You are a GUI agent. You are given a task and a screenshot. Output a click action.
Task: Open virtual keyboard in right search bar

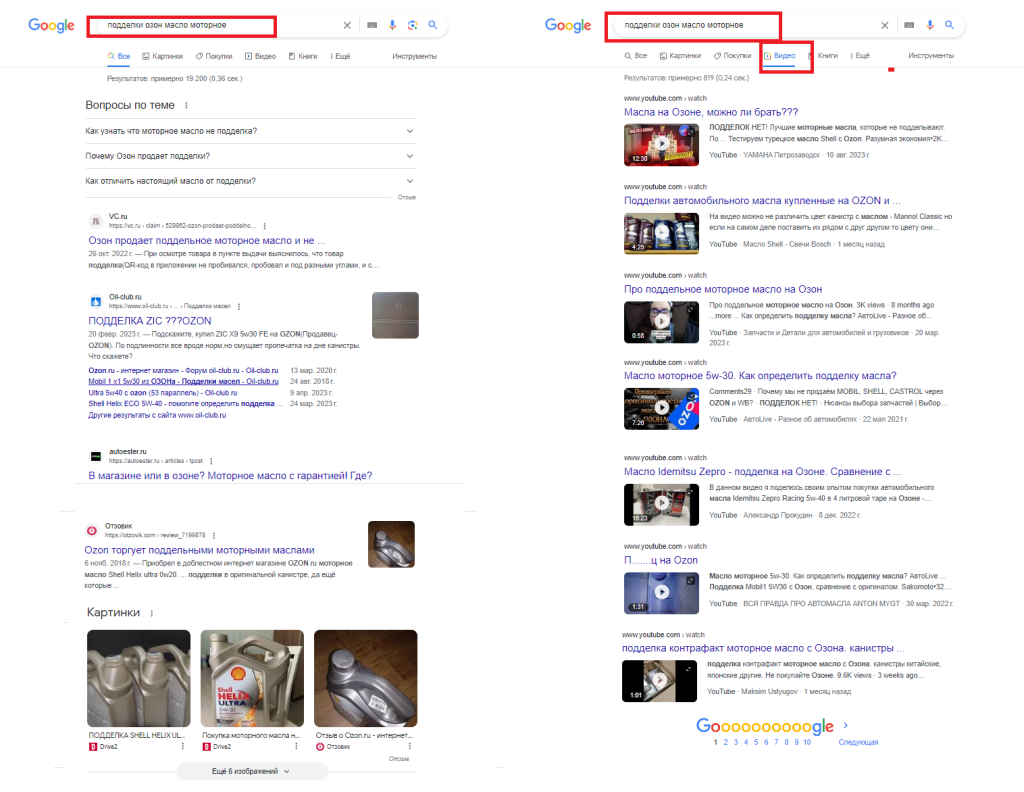pos(909,25)
